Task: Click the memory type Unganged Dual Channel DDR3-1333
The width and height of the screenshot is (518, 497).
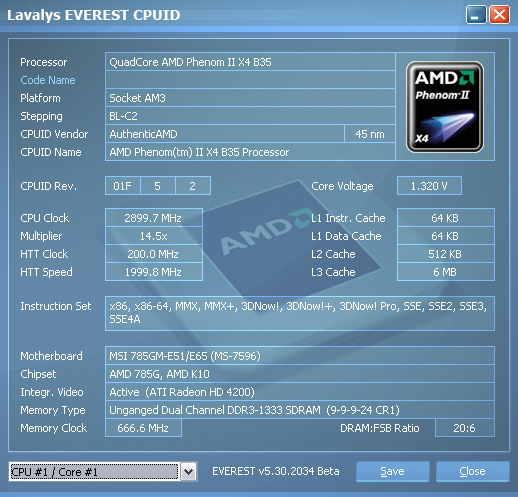Action: pos(300,410)
